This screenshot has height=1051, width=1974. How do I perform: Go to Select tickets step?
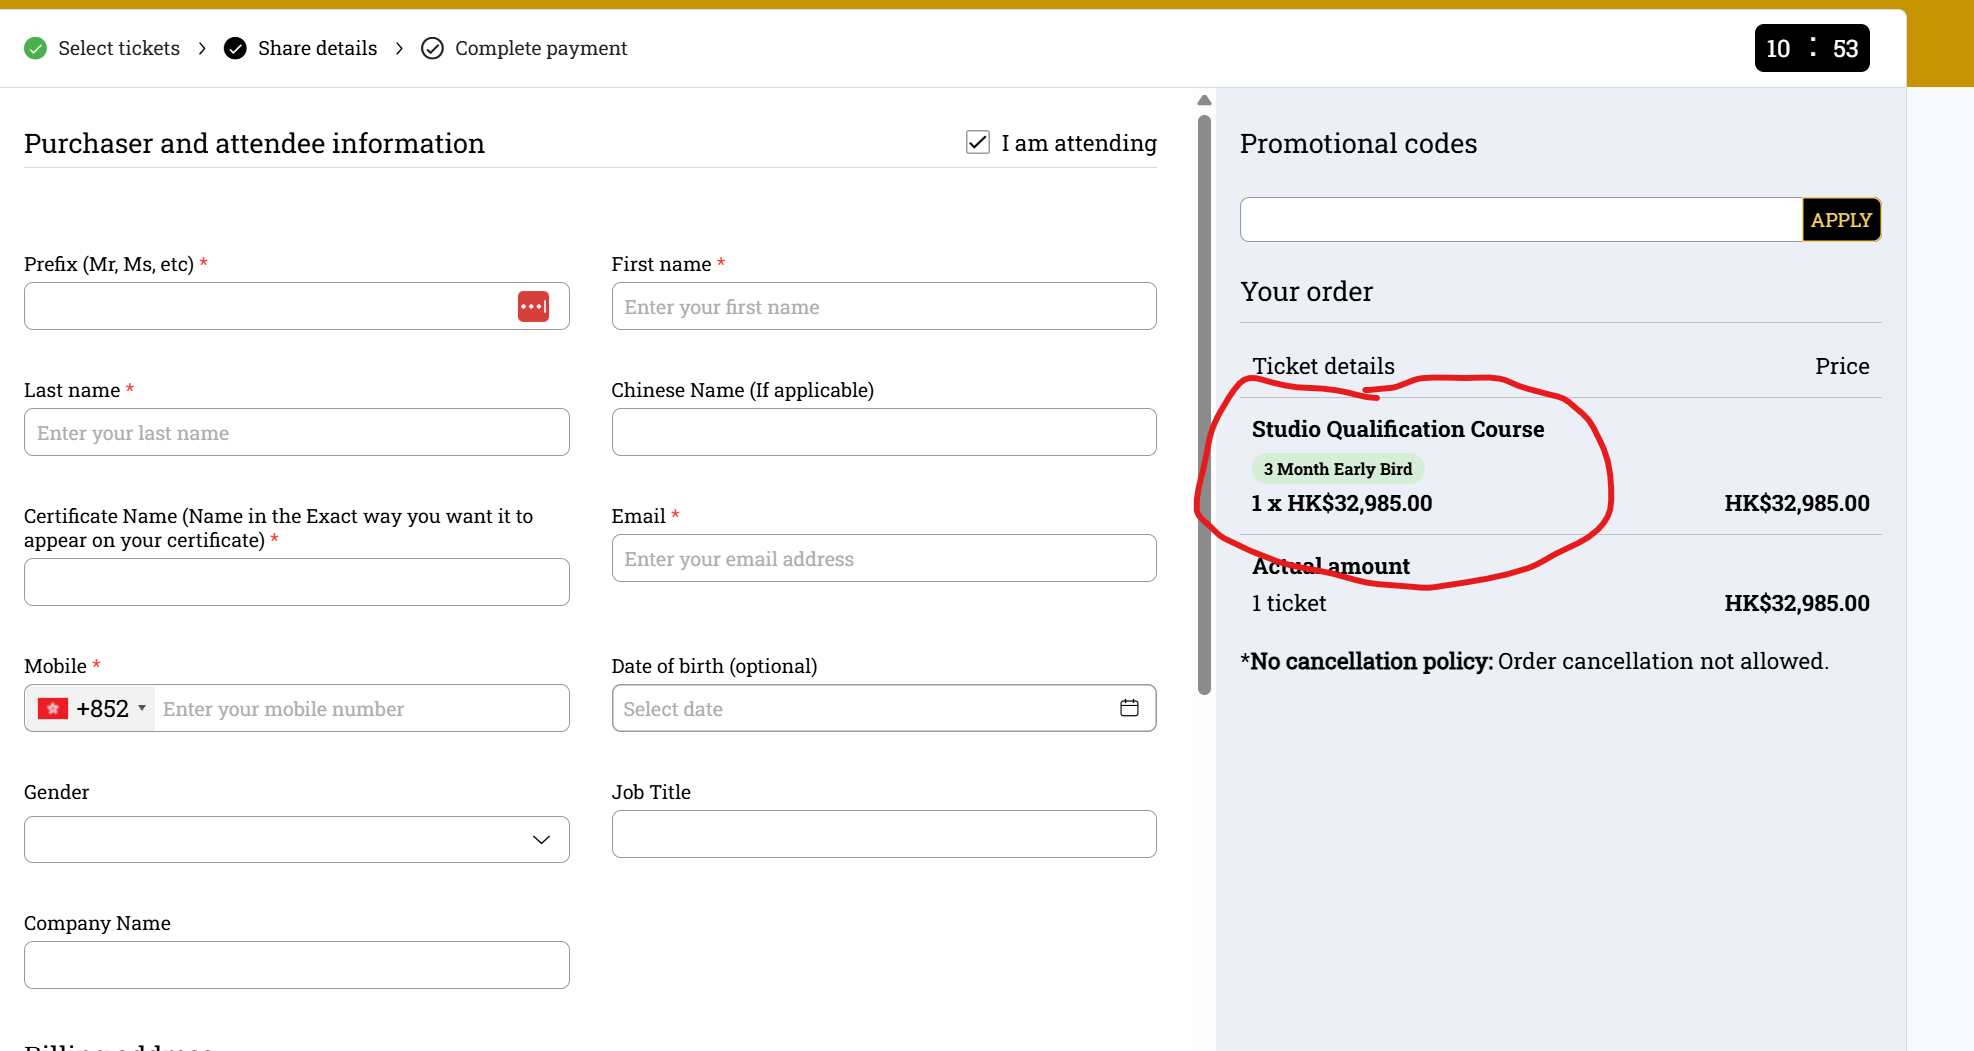[x=118, y=48]
